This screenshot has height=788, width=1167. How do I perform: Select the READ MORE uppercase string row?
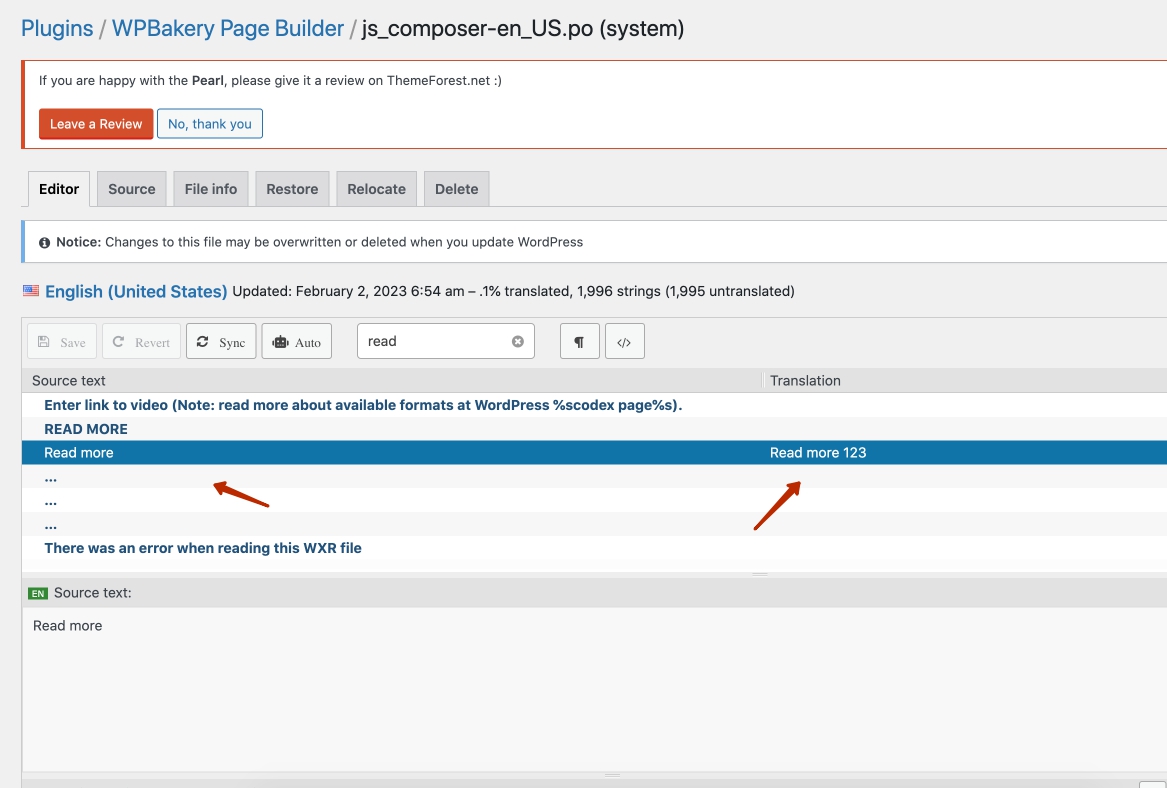click(86, 429)
